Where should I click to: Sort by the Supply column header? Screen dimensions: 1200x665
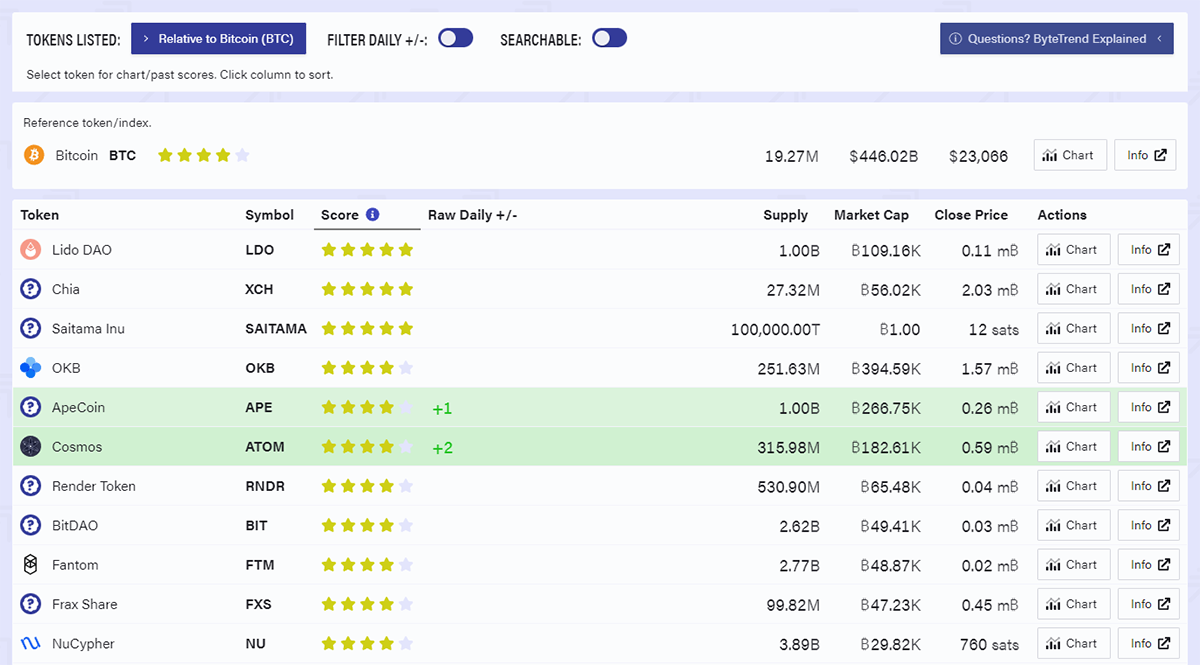pos(785,215)
